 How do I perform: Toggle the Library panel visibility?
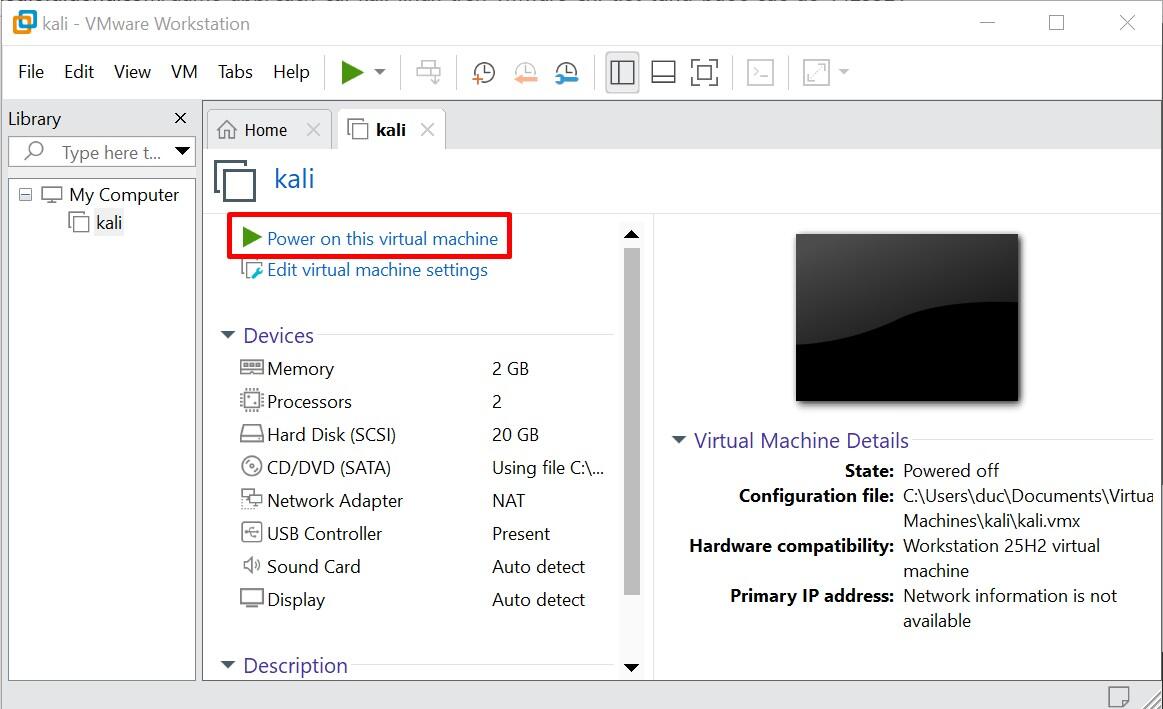coord(622,72)
